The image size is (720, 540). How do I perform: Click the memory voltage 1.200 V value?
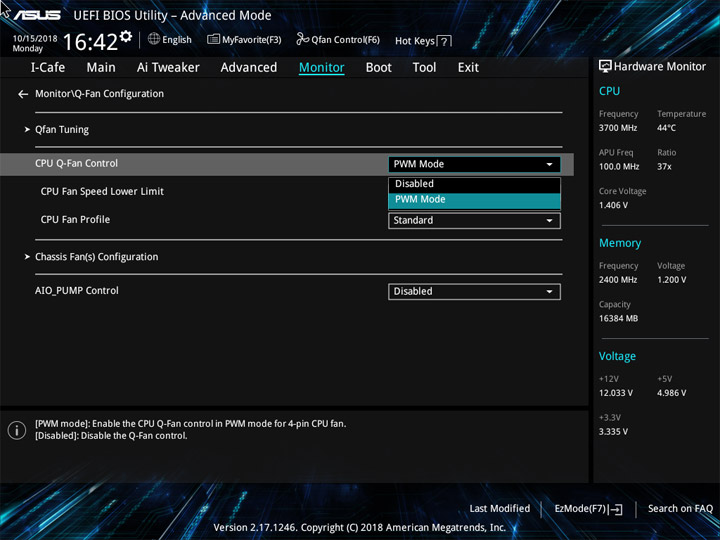tap(671, 280)
